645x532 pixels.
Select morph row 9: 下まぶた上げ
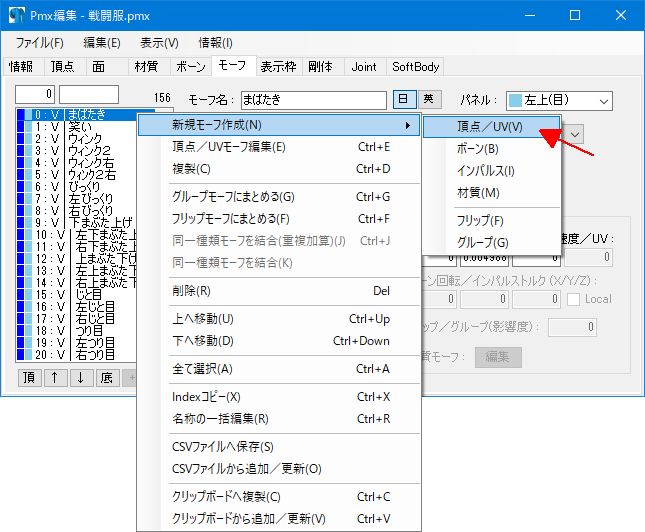tap(77, 223)
